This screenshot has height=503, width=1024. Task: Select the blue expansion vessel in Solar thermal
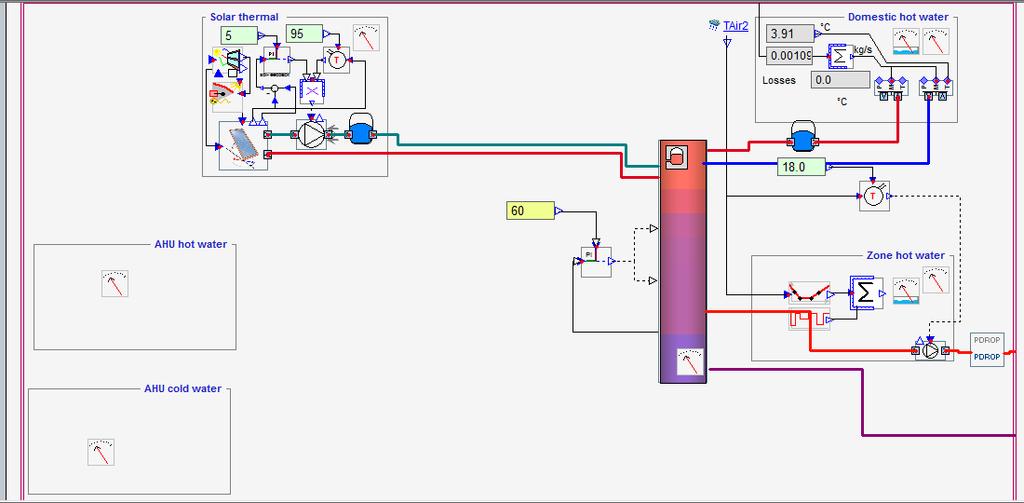(360, 129)
